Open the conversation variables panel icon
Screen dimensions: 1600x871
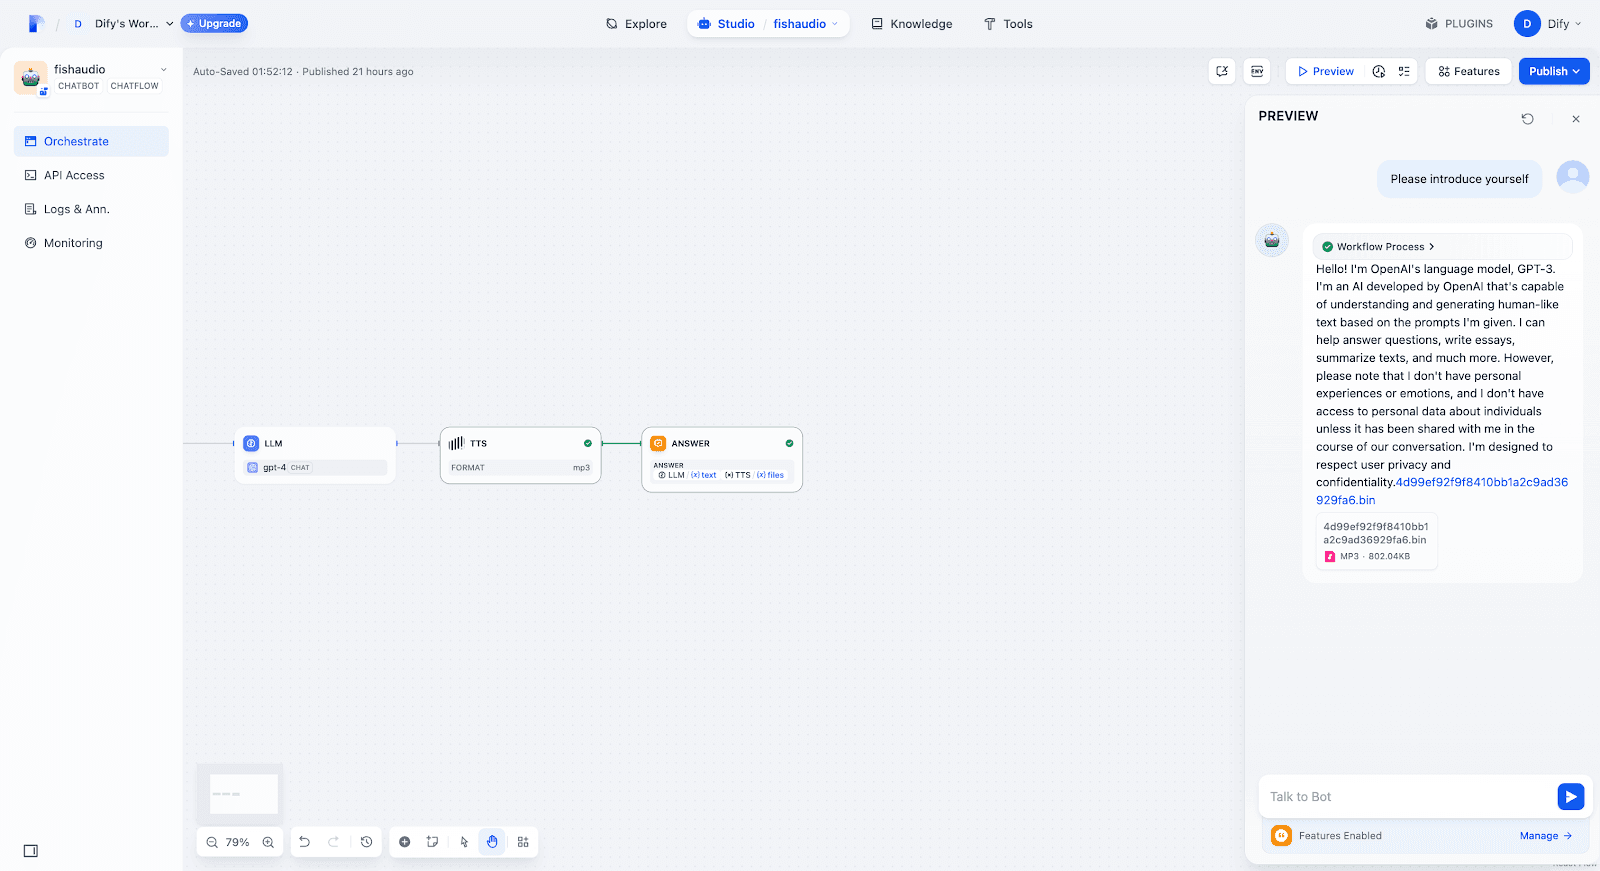click(1221, 71)
